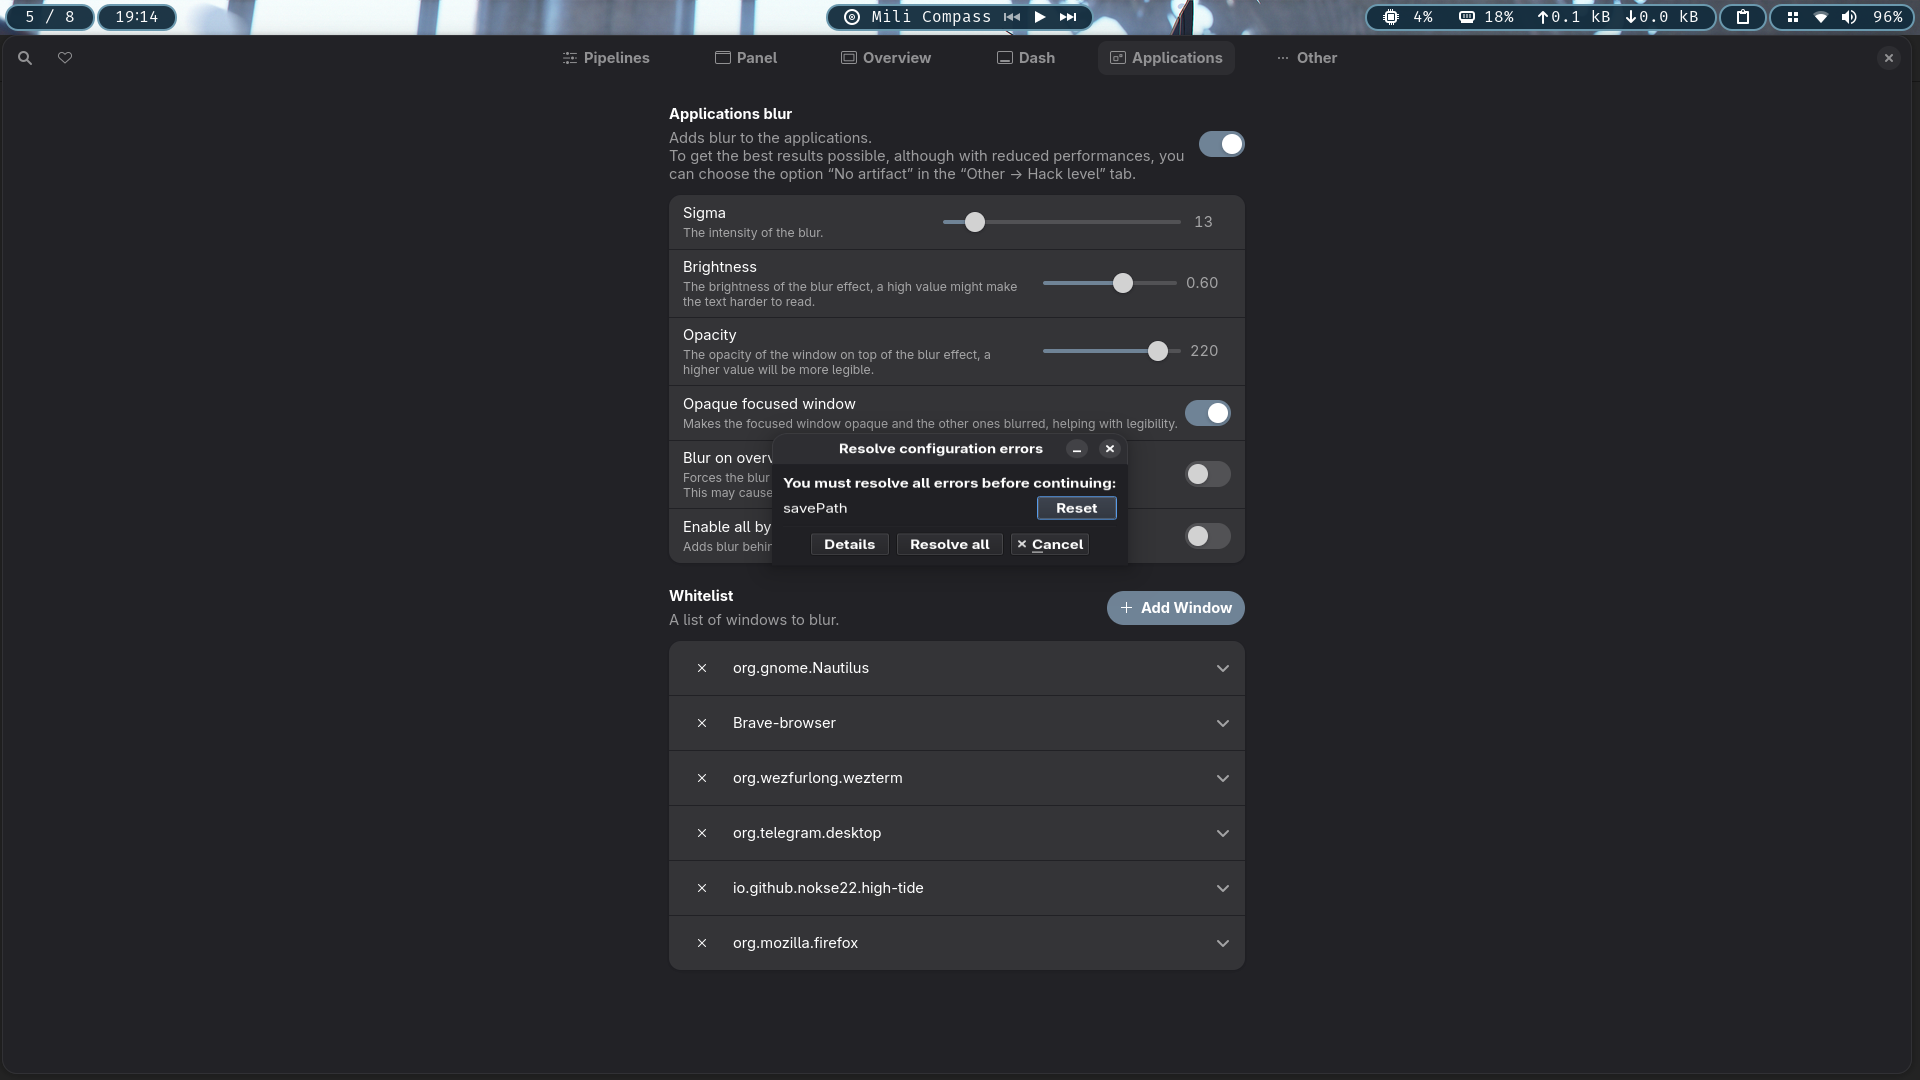Remove Brave-browser from whitelist

[x=702, y=723]
